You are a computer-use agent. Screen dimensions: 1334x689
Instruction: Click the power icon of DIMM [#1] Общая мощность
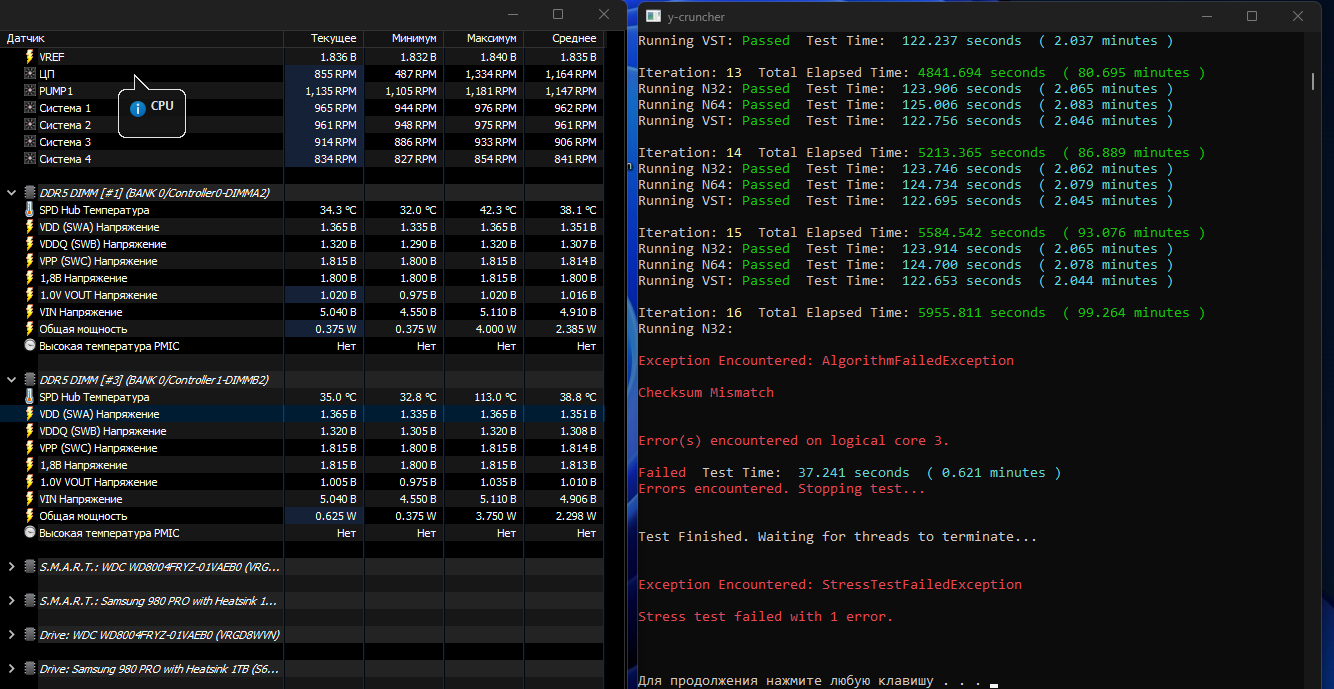click(x=29, y=329)
